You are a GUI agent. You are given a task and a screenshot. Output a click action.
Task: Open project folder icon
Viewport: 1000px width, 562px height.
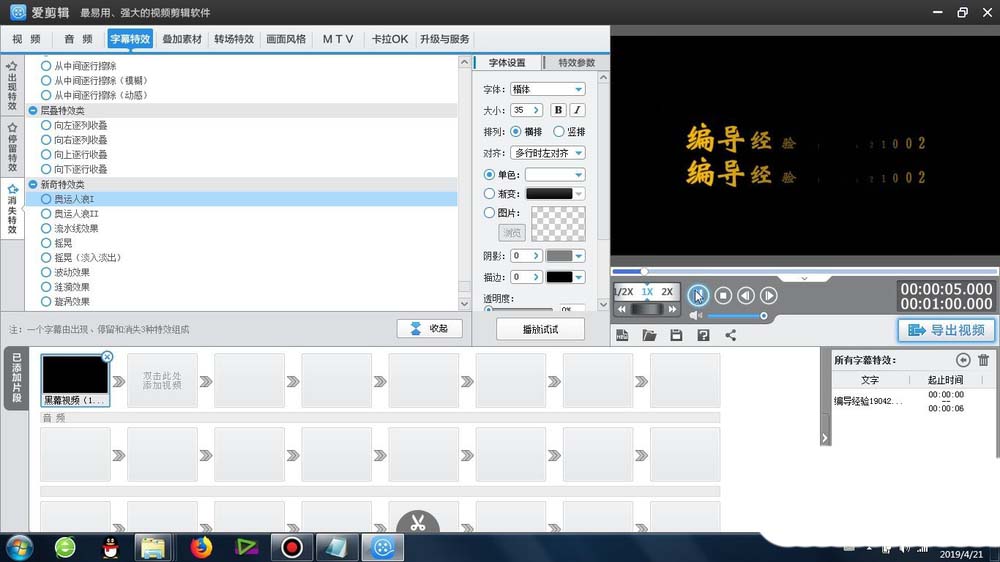pyautogui.click(x=649, y=336)
